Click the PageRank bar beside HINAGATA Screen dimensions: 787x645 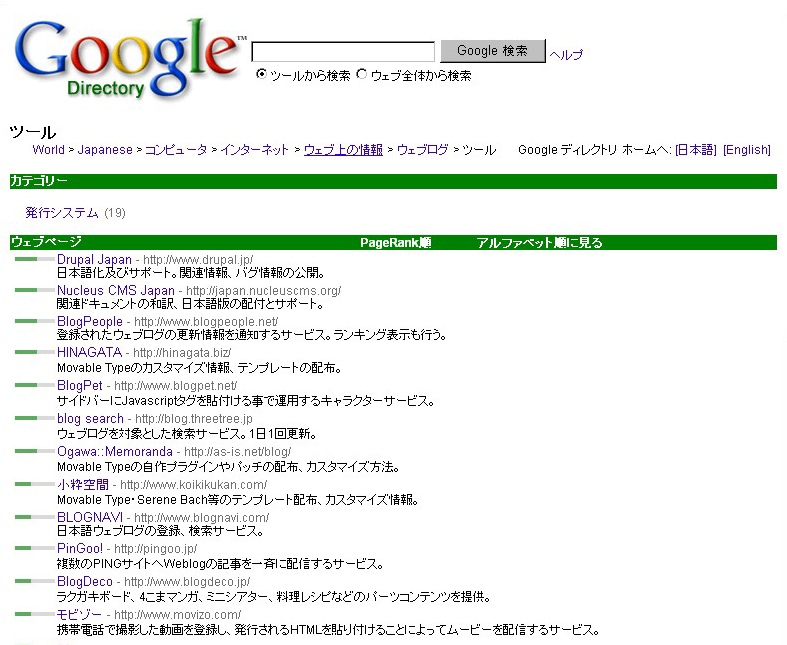[x=35, y=352]
